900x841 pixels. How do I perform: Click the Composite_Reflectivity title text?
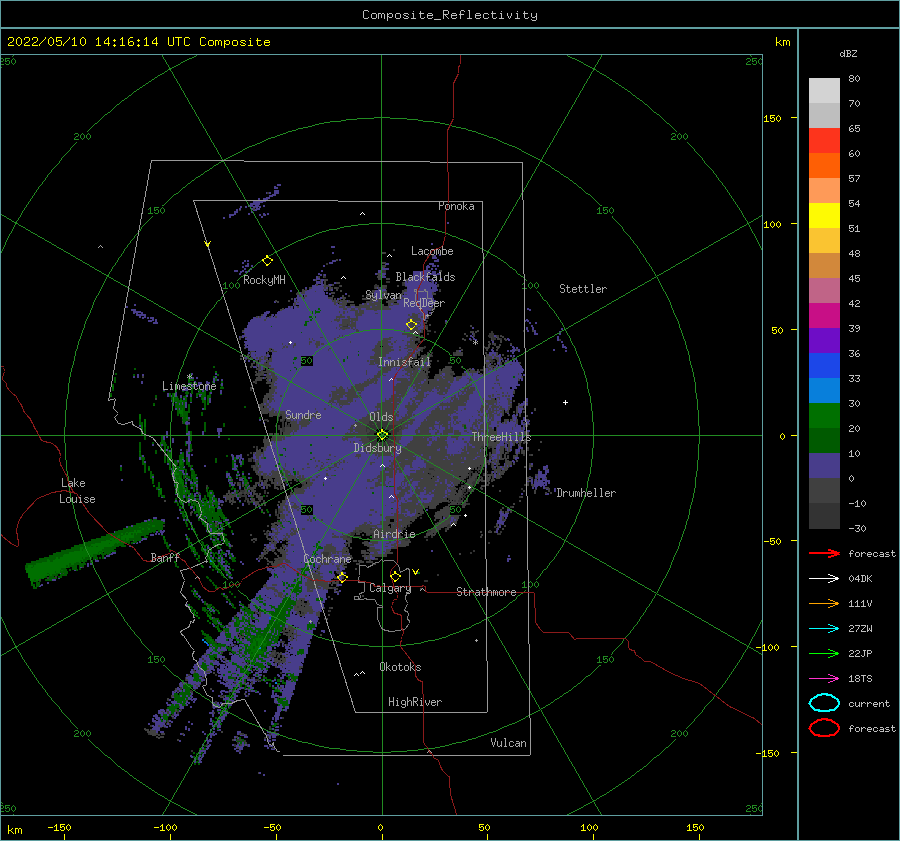(449, 15)
